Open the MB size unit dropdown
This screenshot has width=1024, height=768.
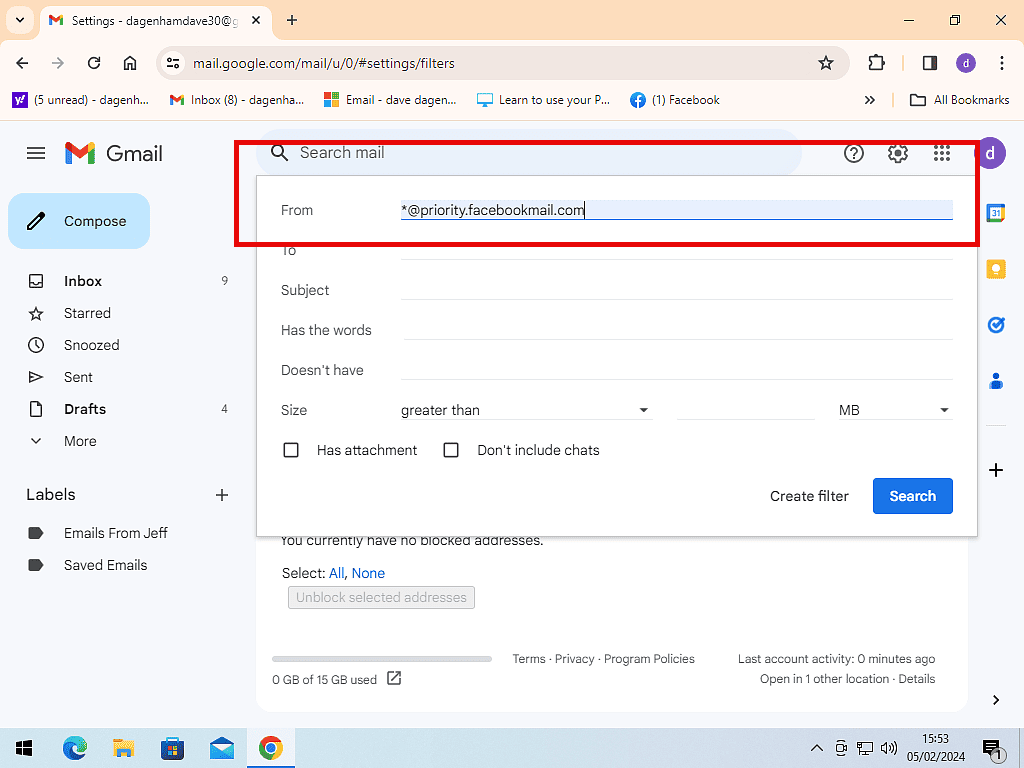click(x=894, y=410)
